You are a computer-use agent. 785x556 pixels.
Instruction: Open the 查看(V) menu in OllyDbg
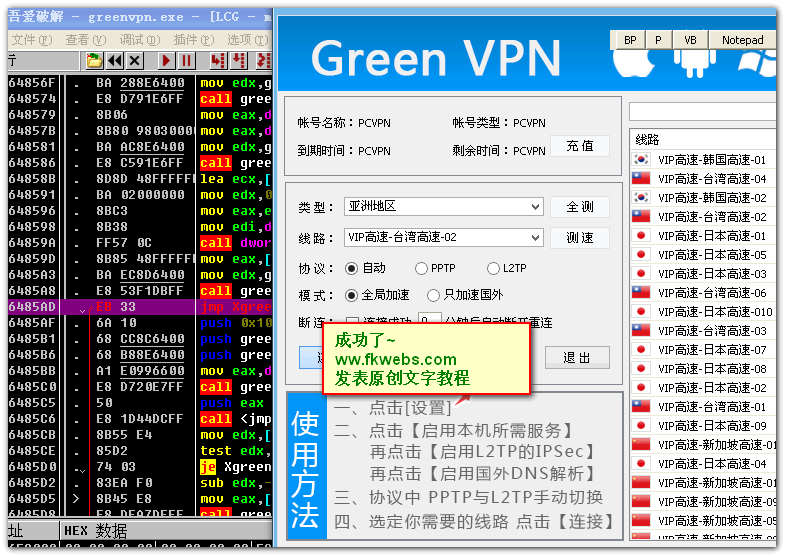[86, 40]
